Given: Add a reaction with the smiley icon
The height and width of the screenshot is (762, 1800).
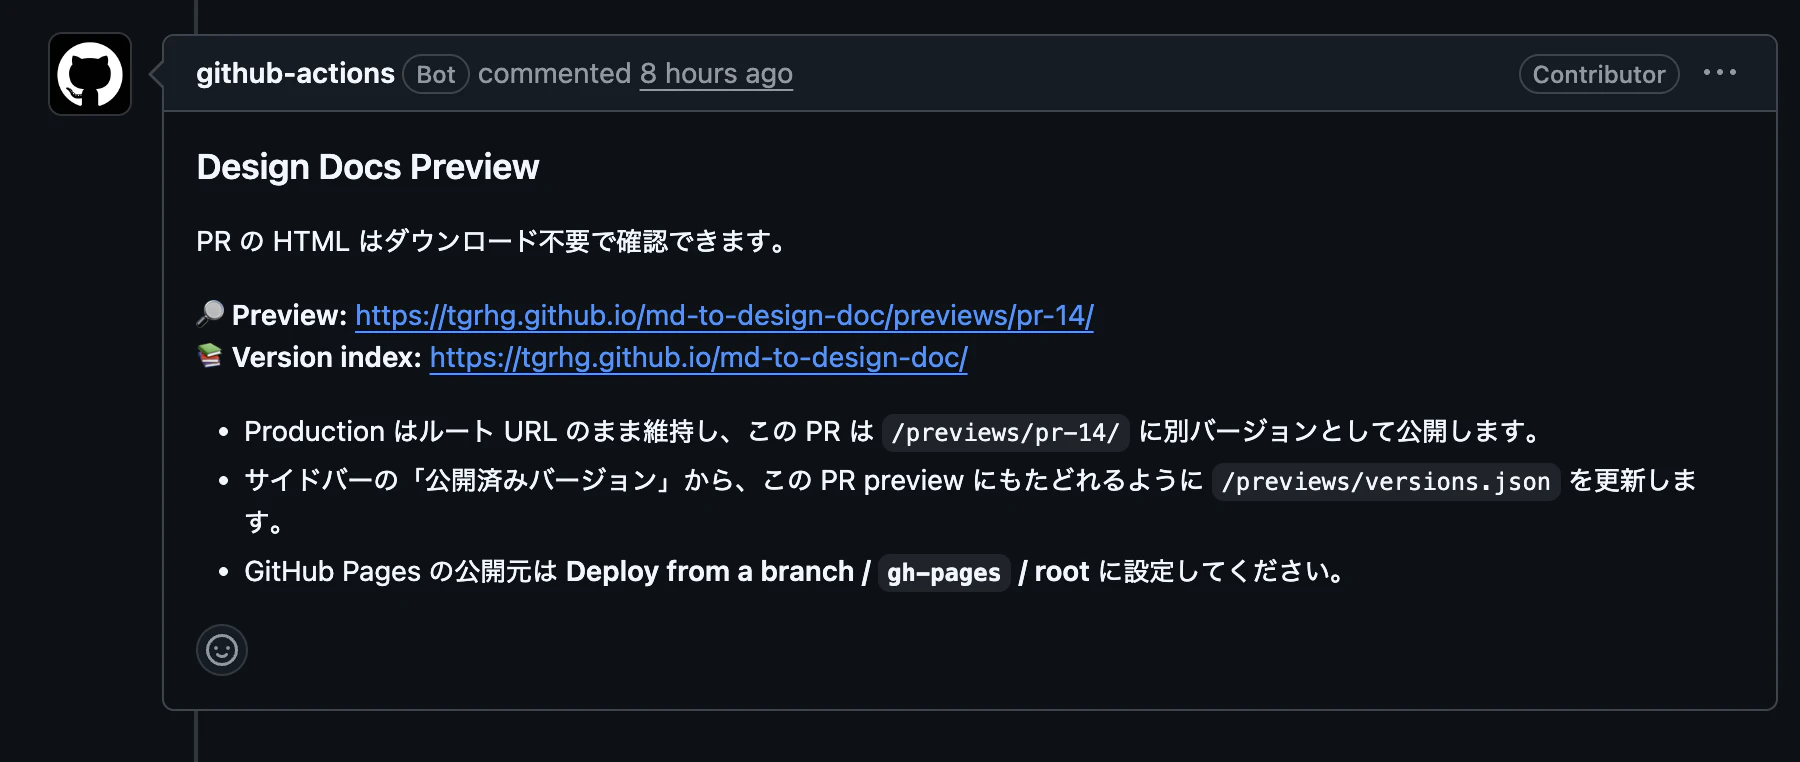Looking at the screenshot, I should coord(222,650).
